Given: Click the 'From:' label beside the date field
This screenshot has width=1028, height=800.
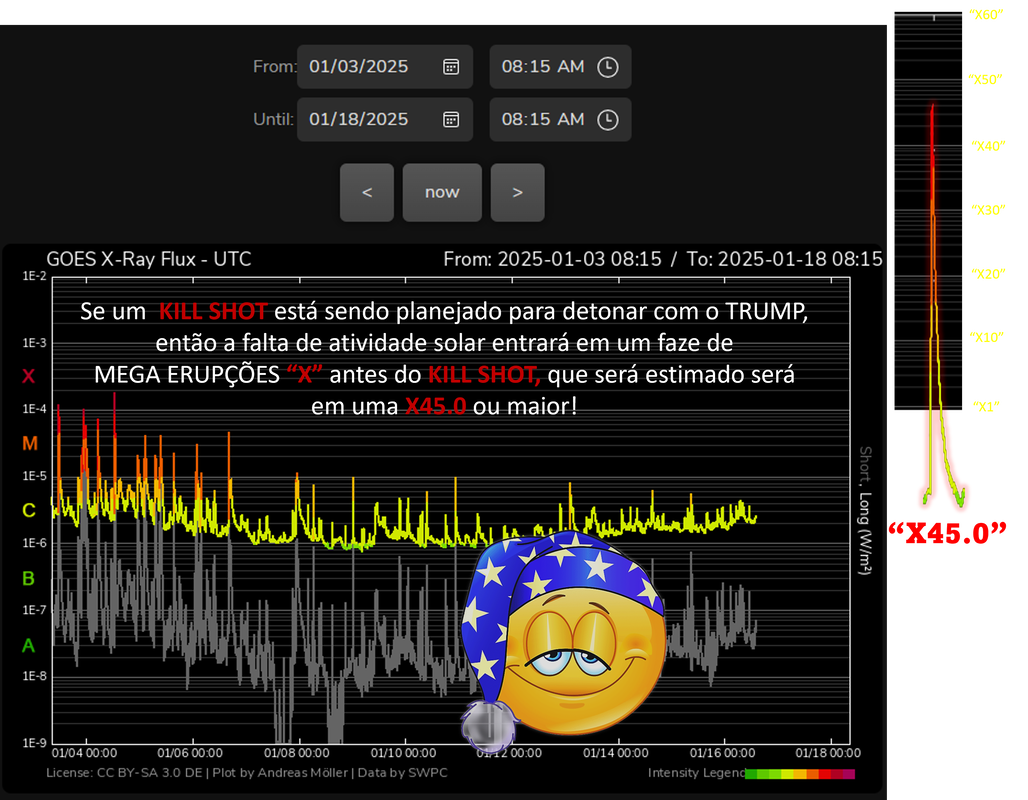Looking at the screenshot, I should [275, 67].
